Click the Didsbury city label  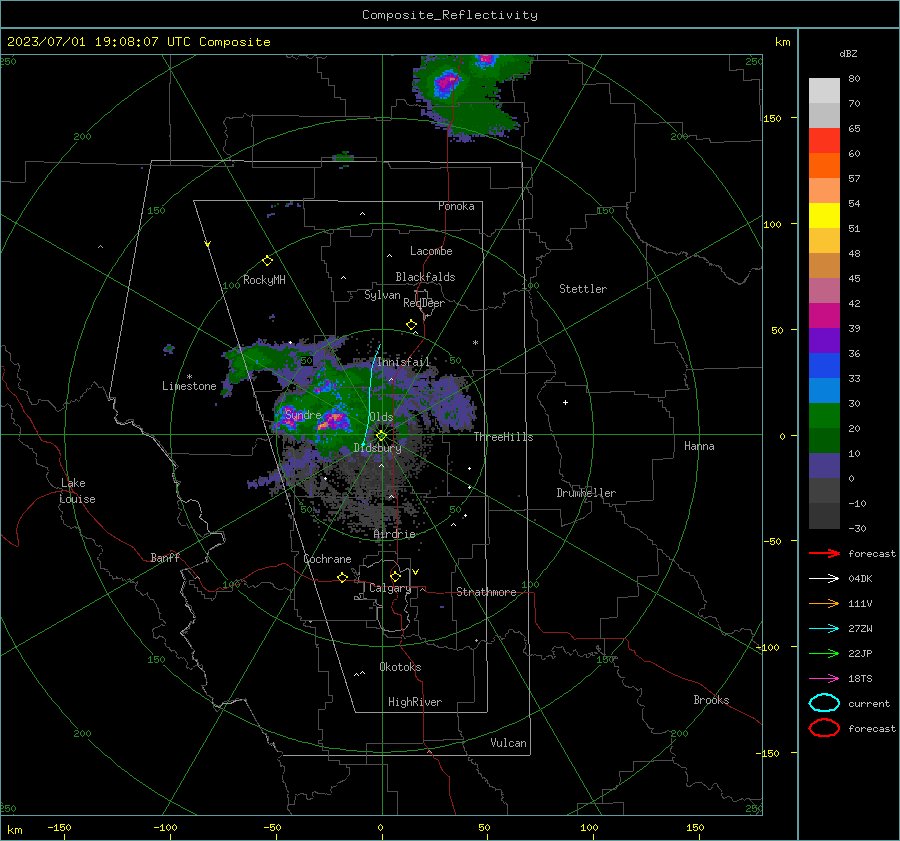click(x=377, y=448)
